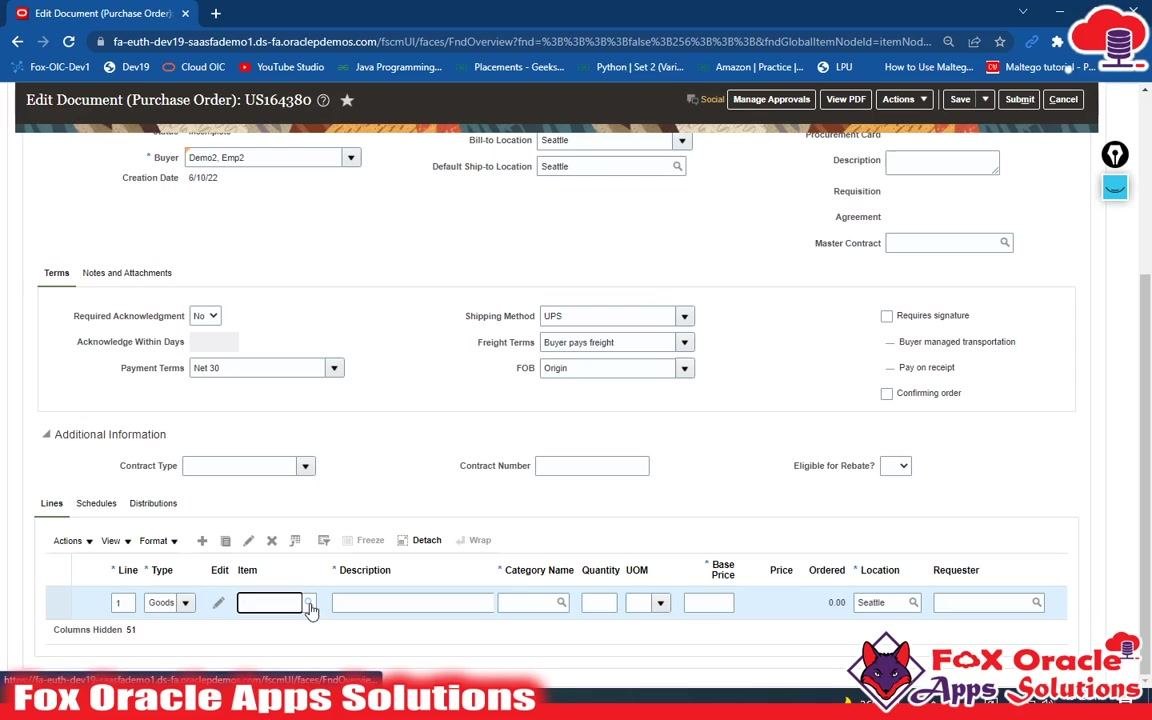Click Base Price input field
This screenshot has height=720, width=1152.
click(709, 602)
